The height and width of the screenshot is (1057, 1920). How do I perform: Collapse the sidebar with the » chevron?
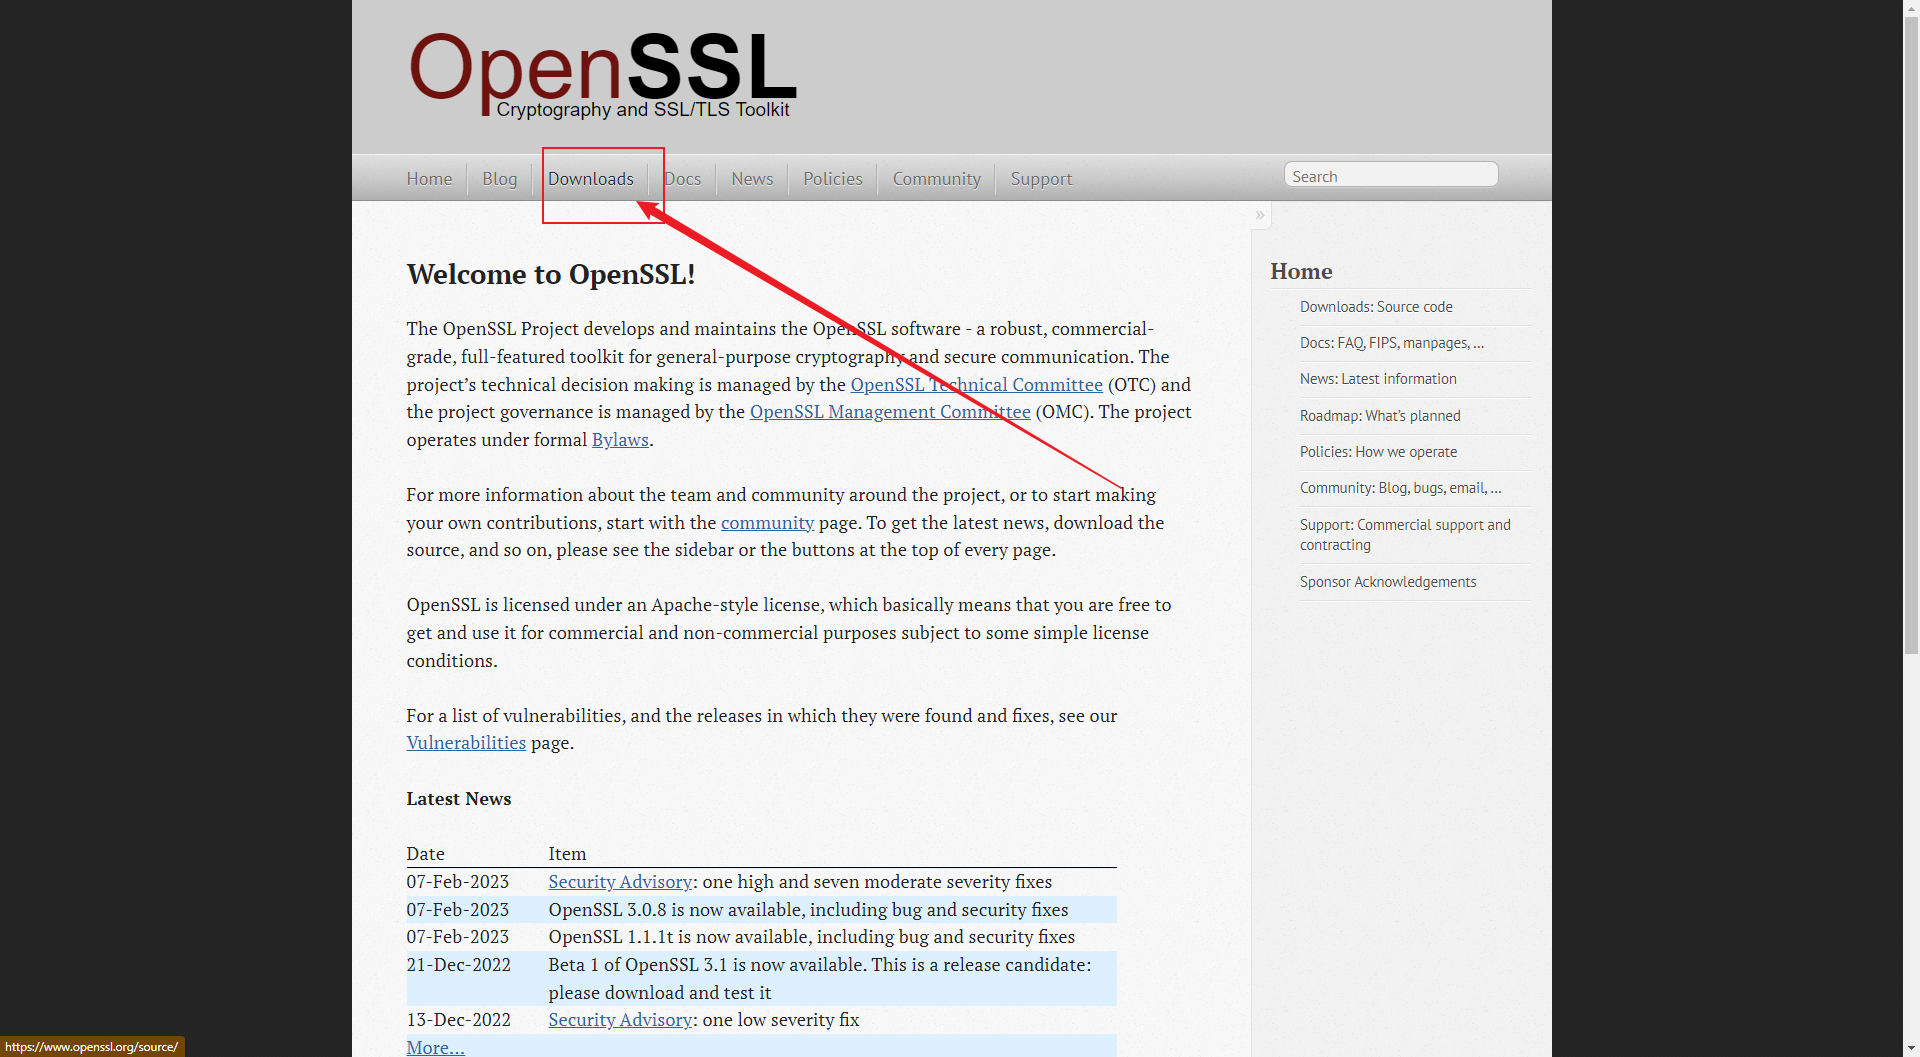[x=1260, y=215]
